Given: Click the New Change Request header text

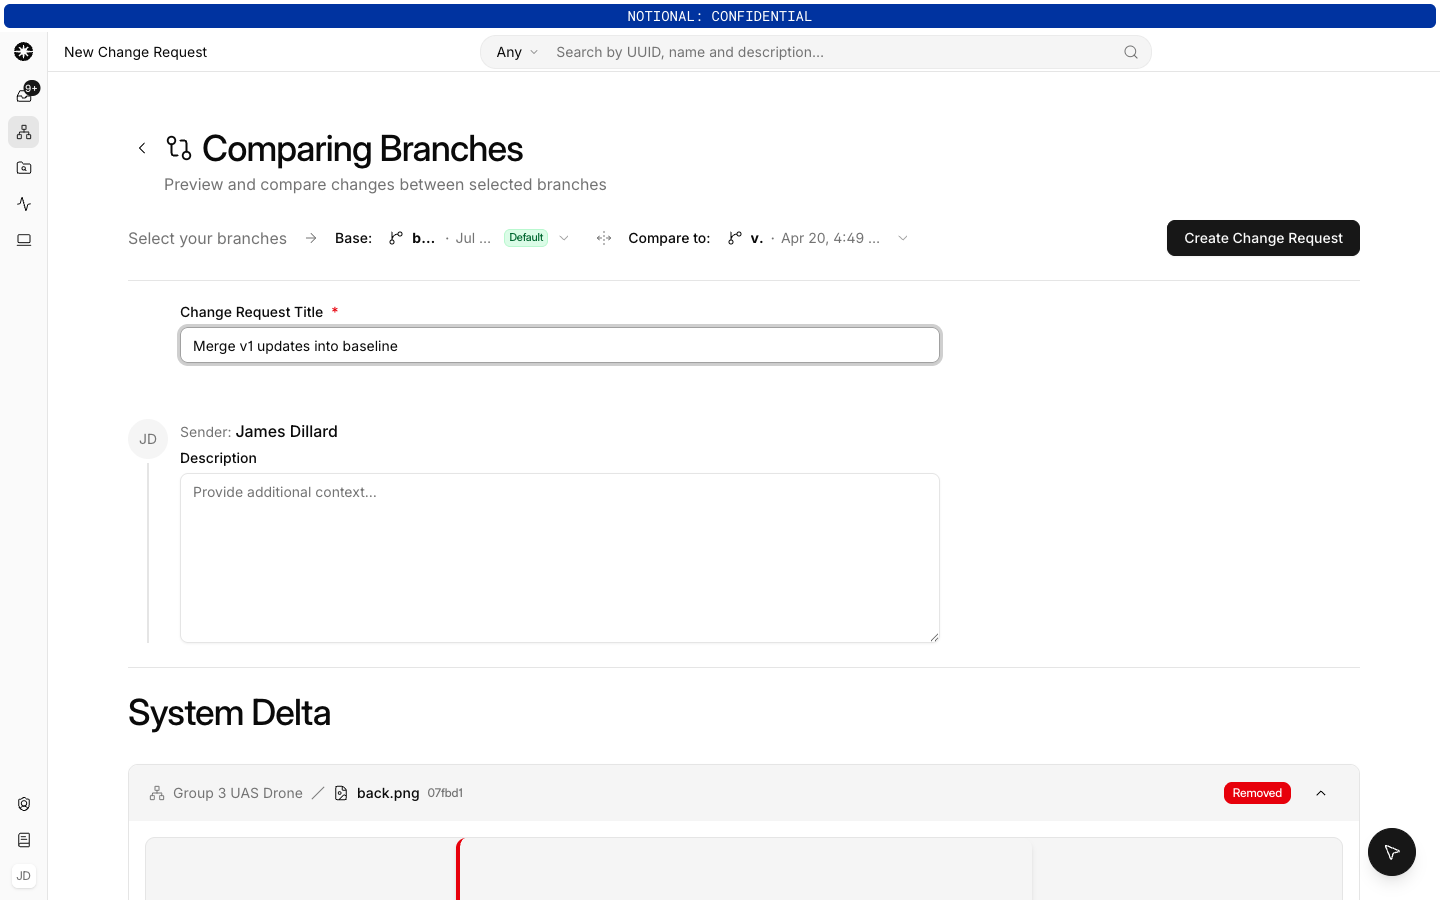Looking at the screenshot, I should [x=136, y=52].
